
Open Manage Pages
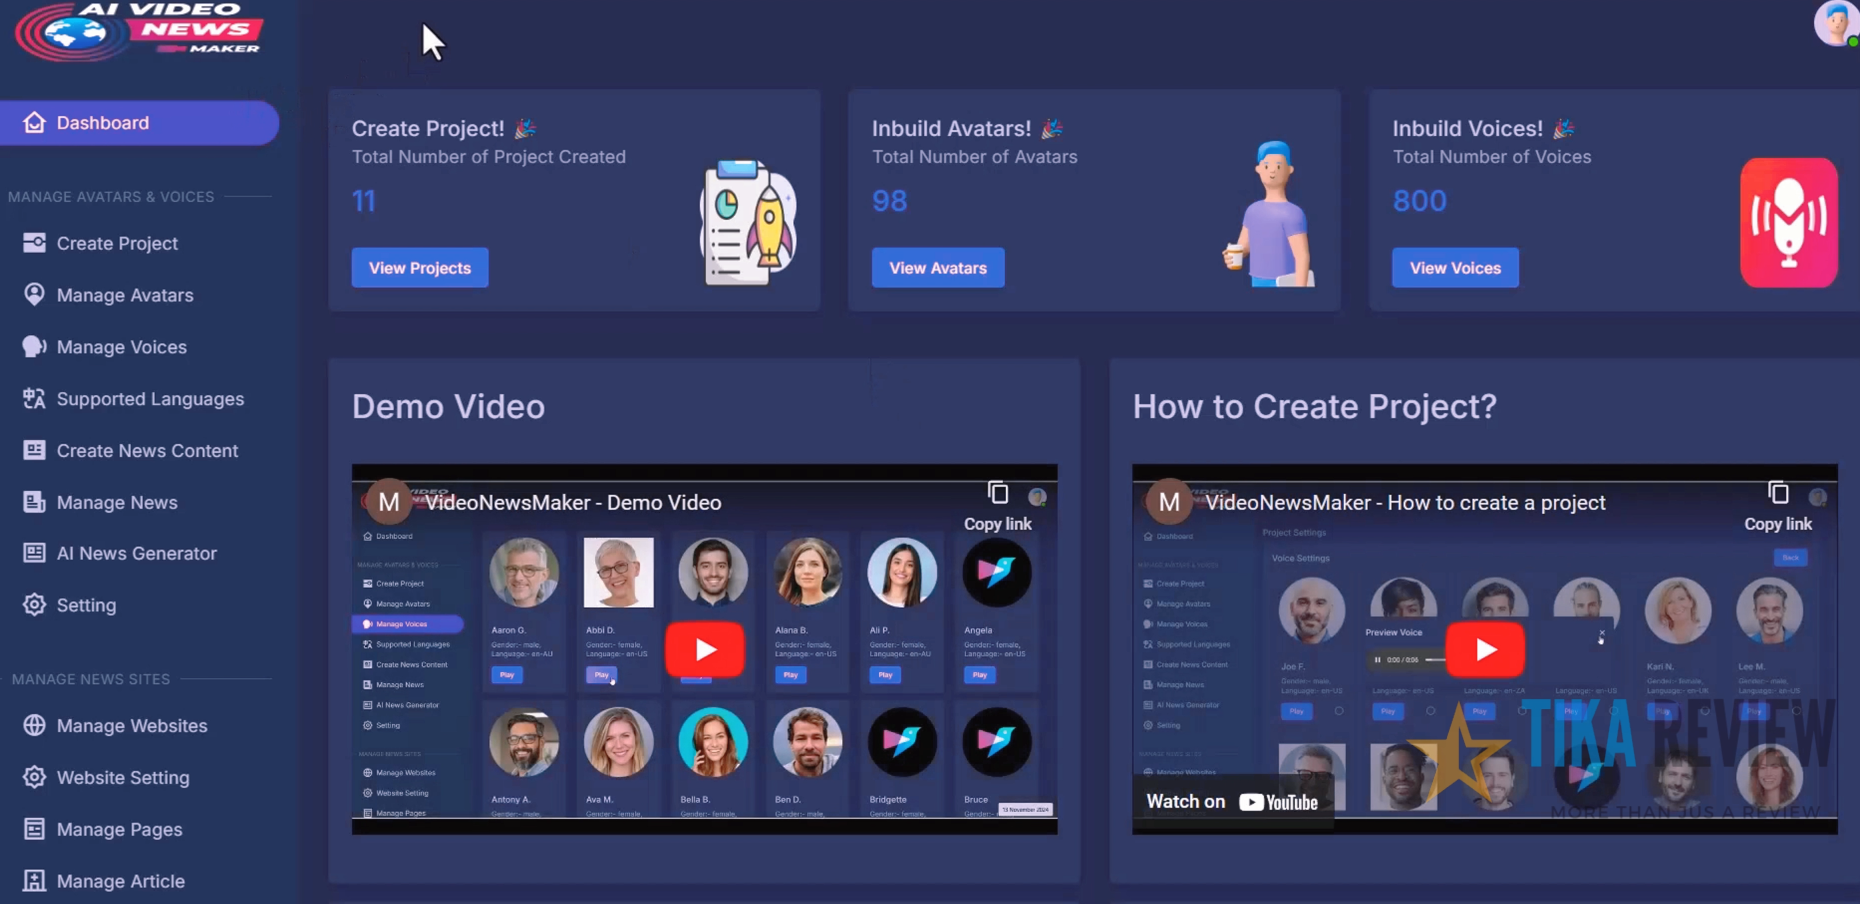119,830
